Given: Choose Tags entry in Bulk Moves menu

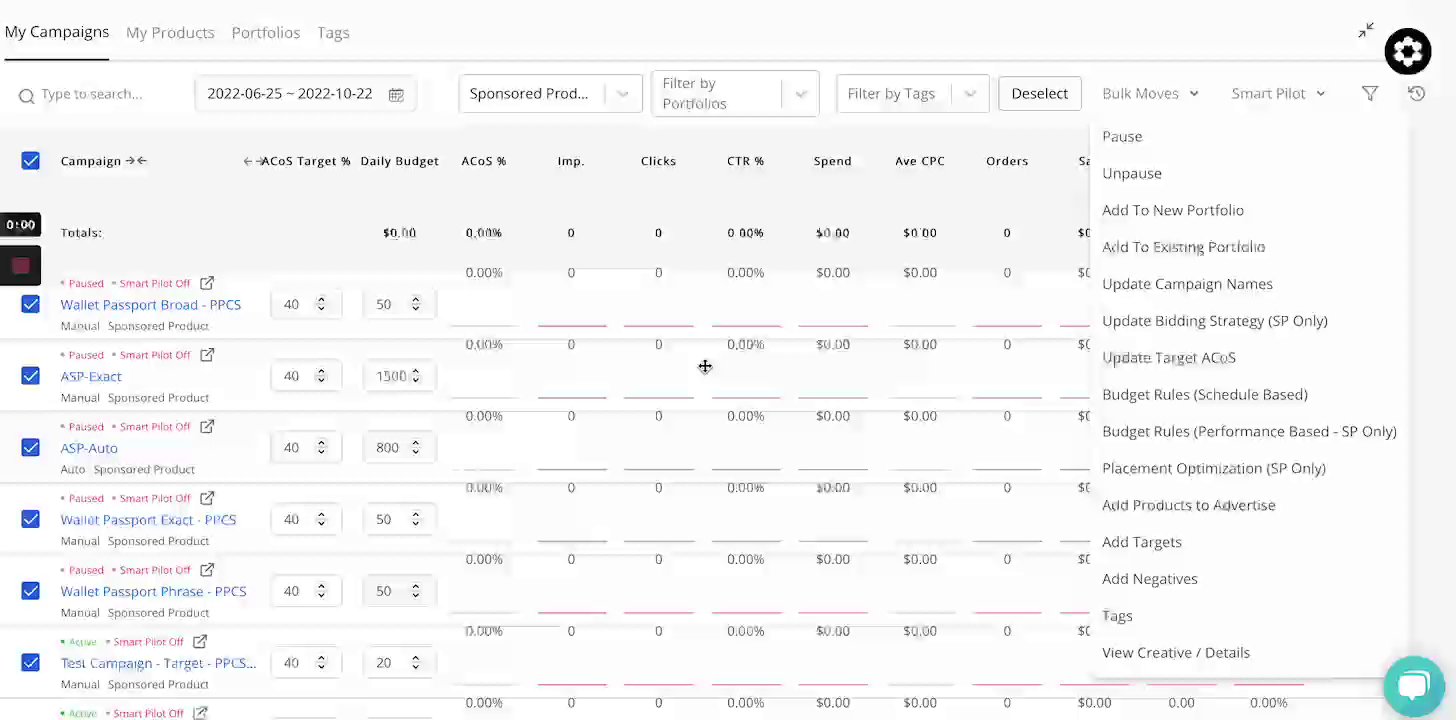Looking at the screenshot, I should click(1117, 616).
